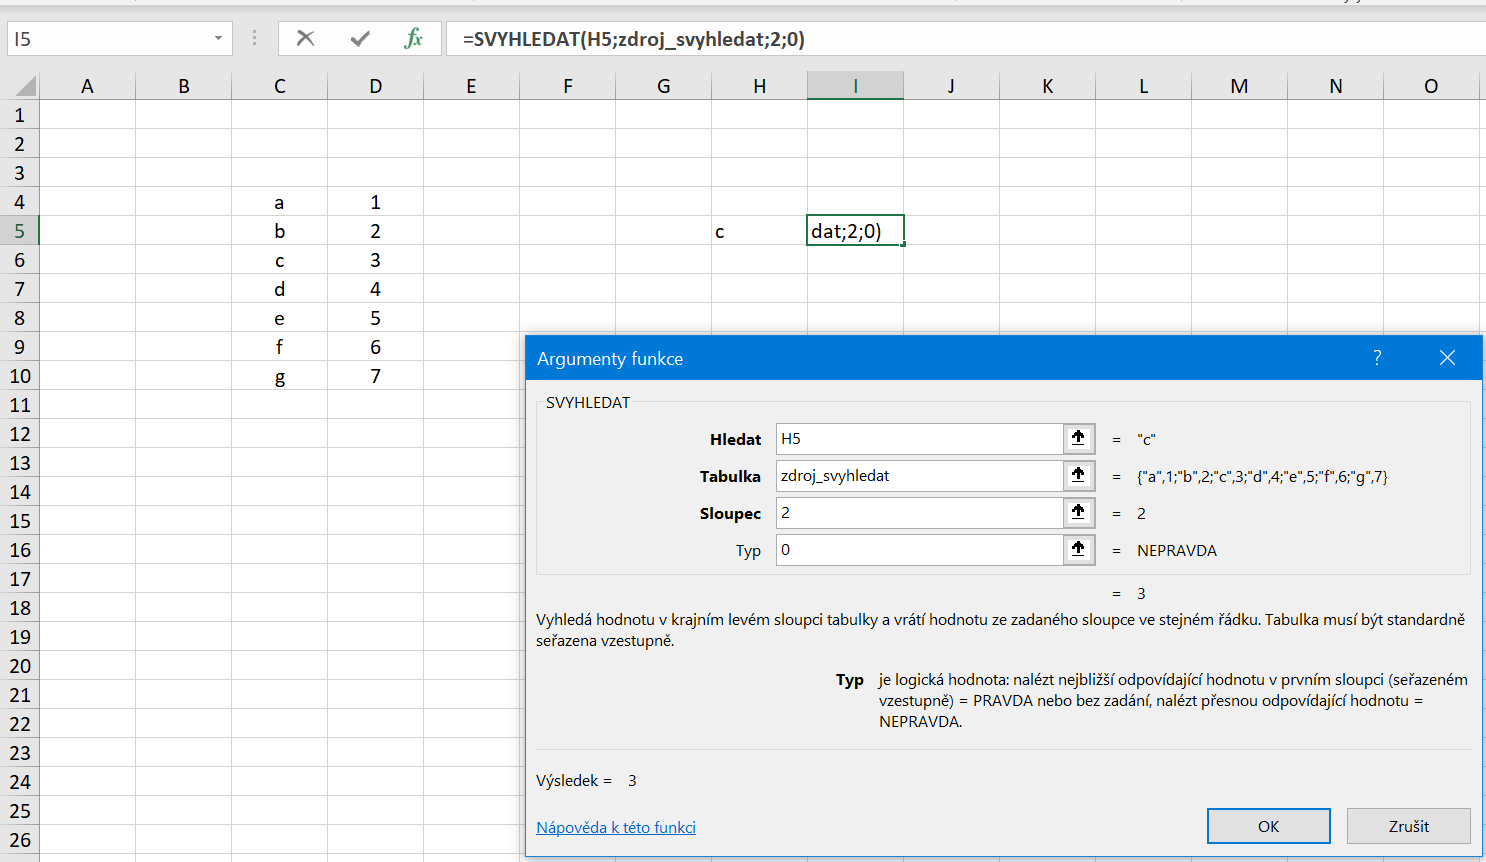Open dialog help question mark icon

1377,358
